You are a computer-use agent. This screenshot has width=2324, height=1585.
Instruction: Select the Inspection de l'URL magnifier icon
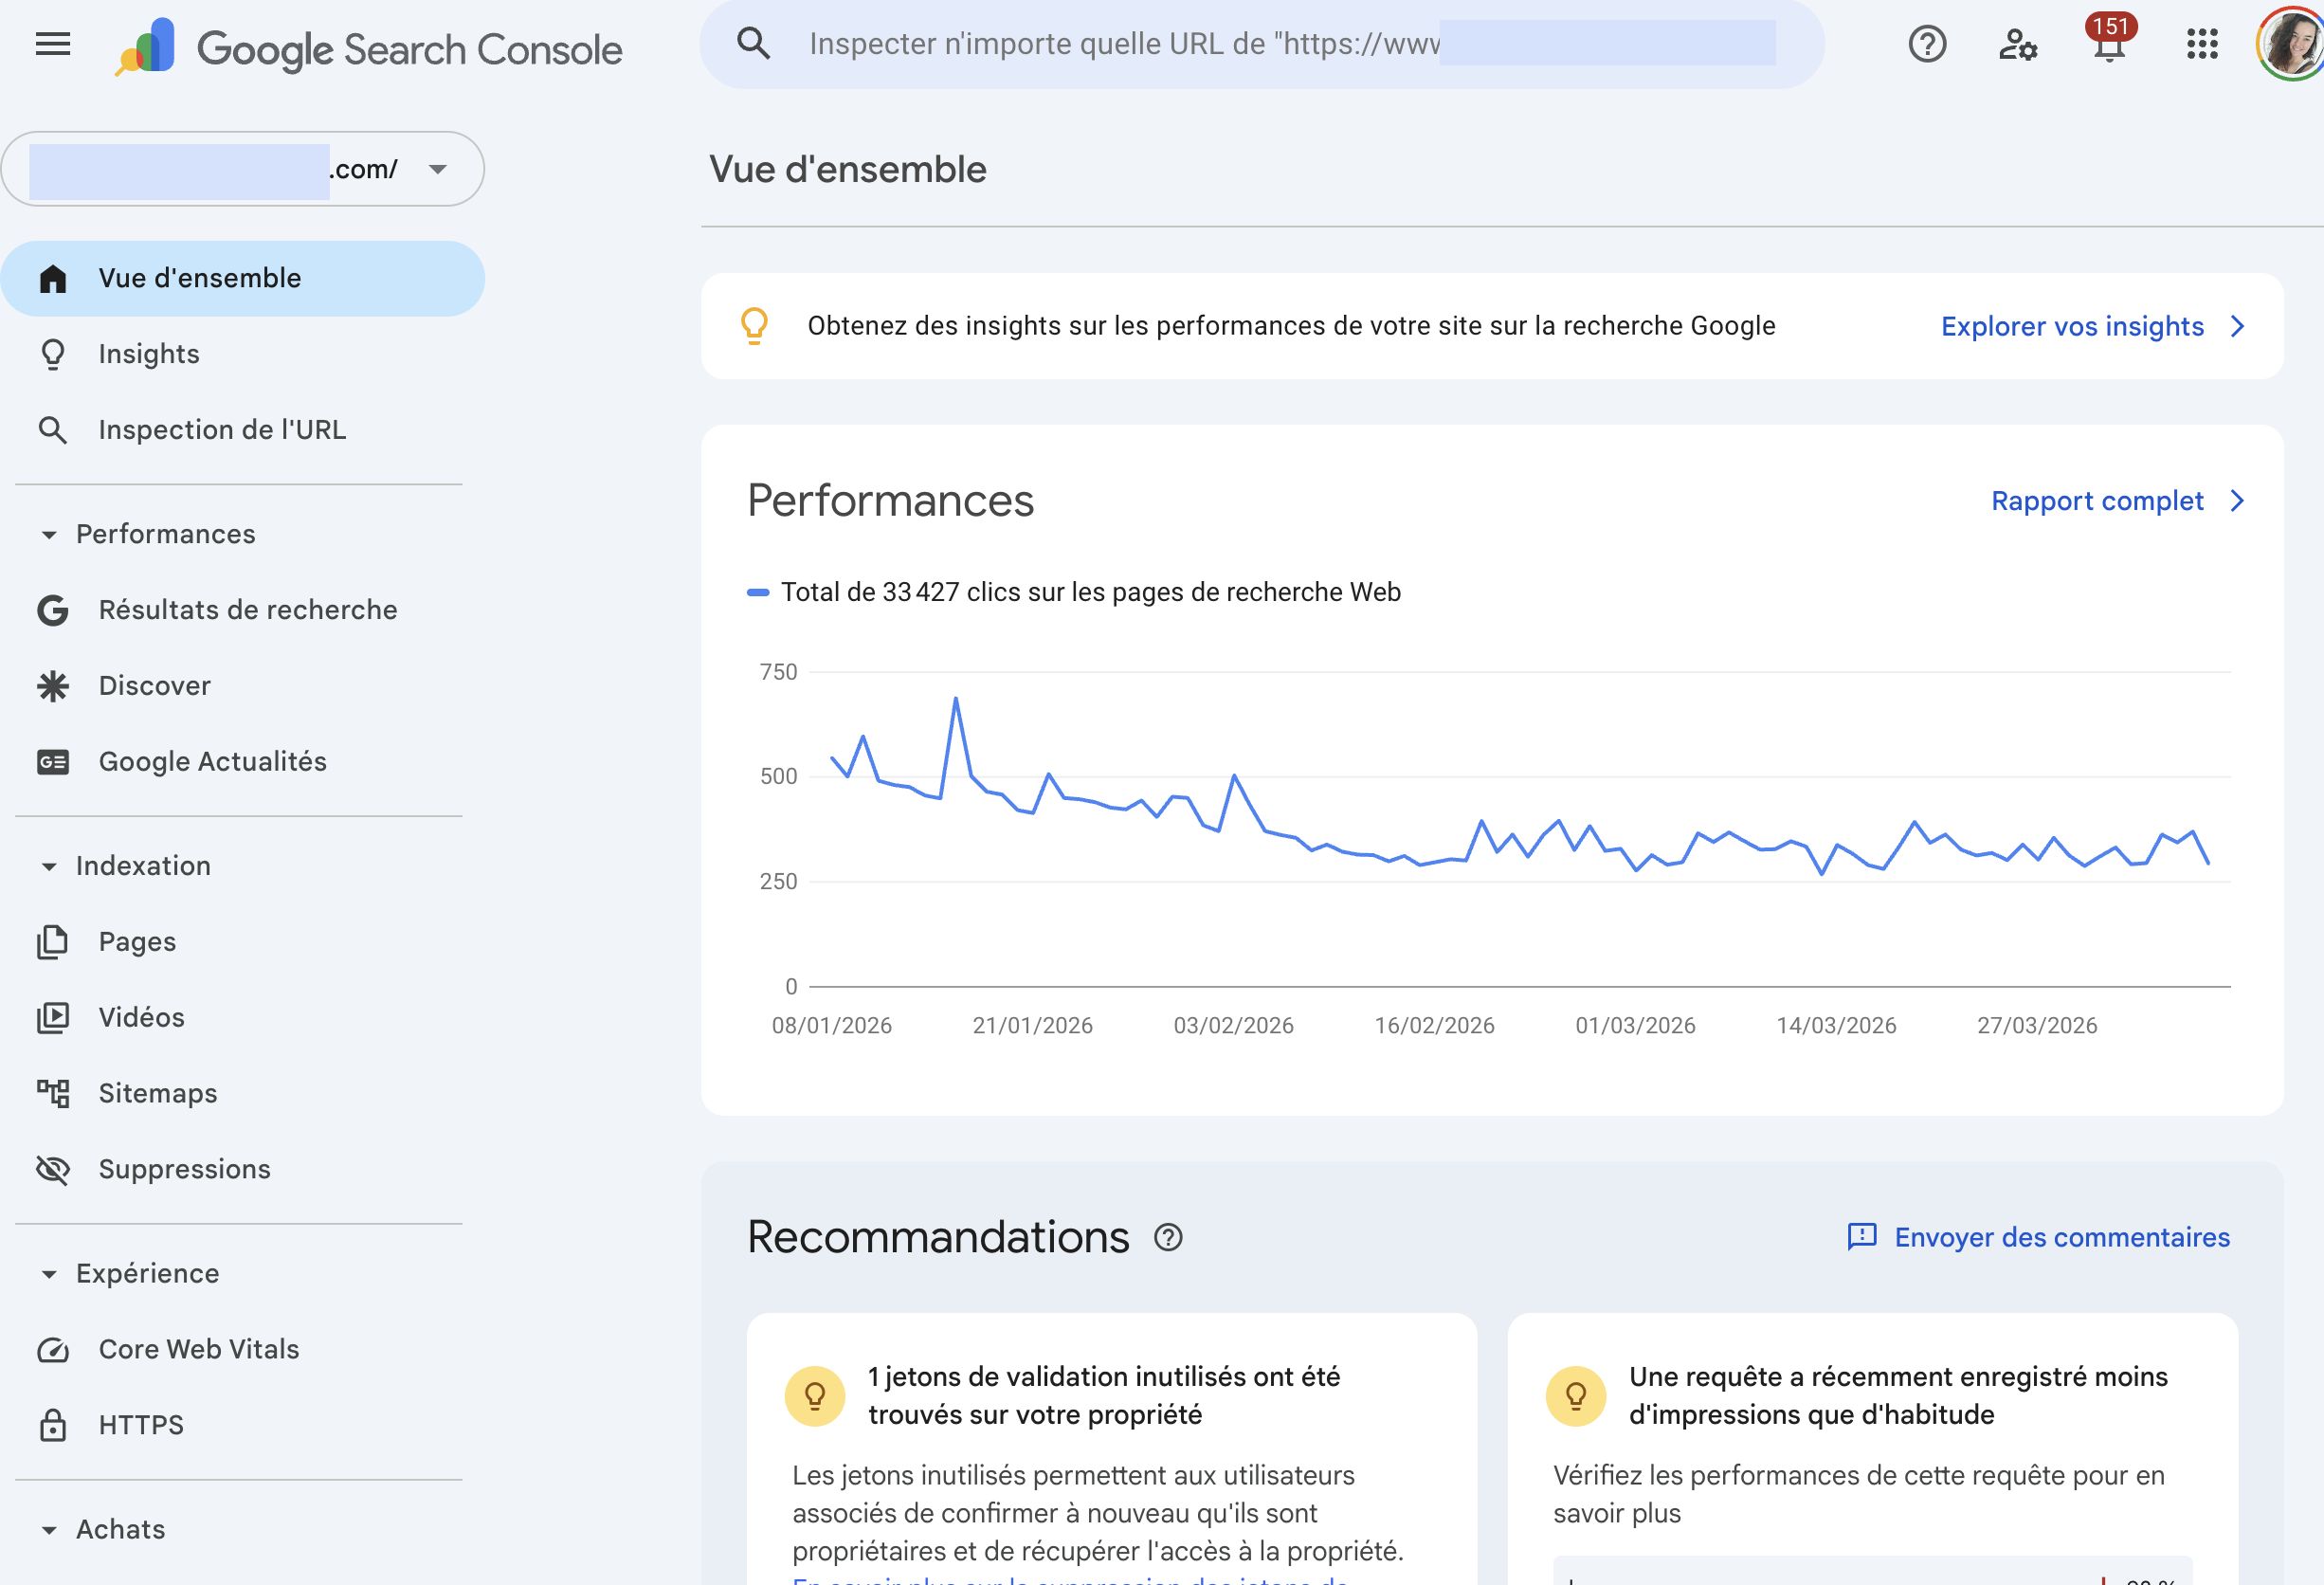(53, 429)
